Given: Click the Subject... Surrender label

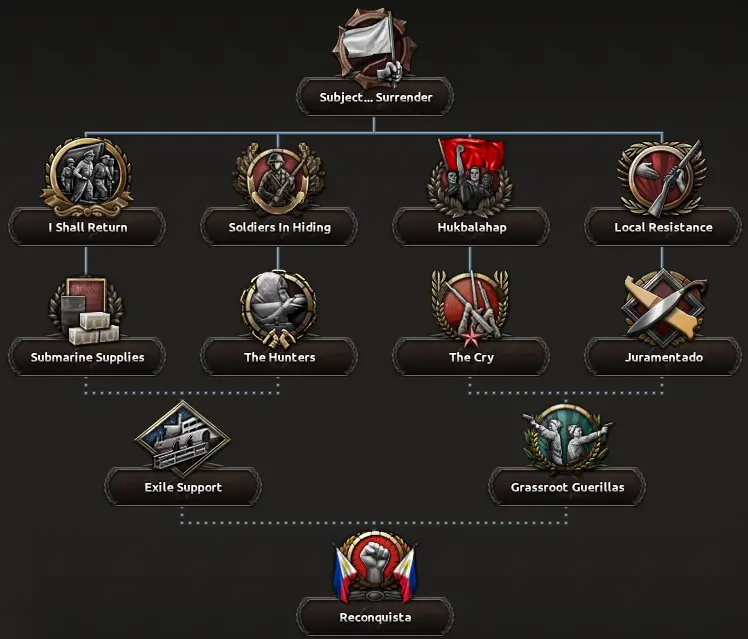Looking at the screenshot, I should [x=375, y=97].
